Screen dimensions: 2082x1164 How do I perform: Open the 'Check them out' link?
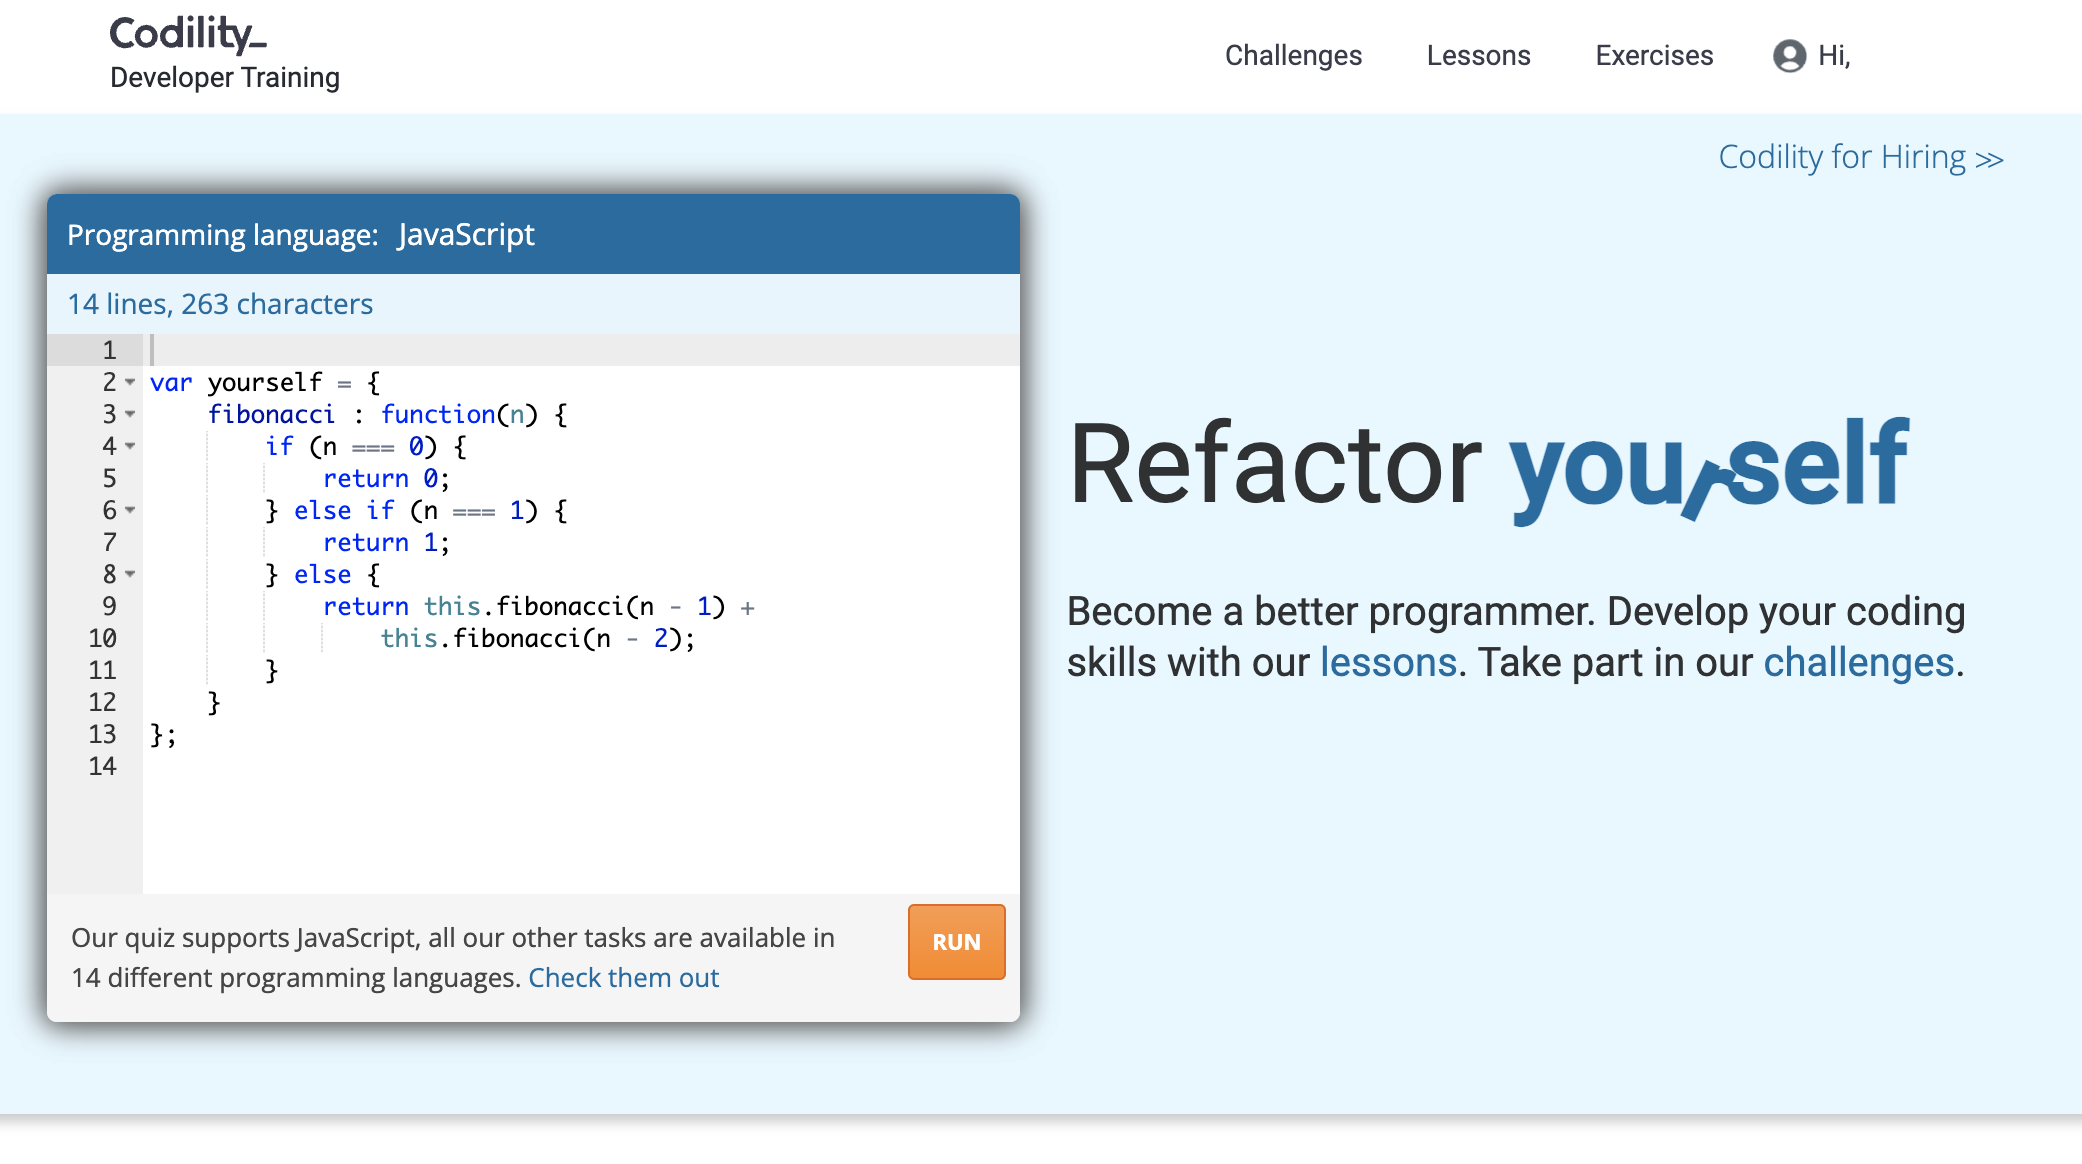coord(623,978)
